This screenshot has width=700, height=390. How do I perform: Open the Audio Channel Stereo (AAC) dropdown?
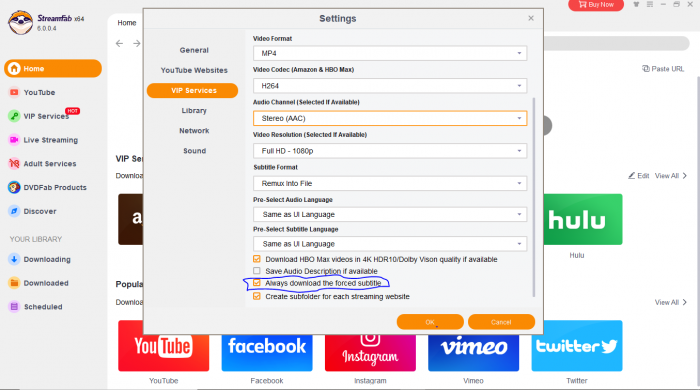coord(390,118)
